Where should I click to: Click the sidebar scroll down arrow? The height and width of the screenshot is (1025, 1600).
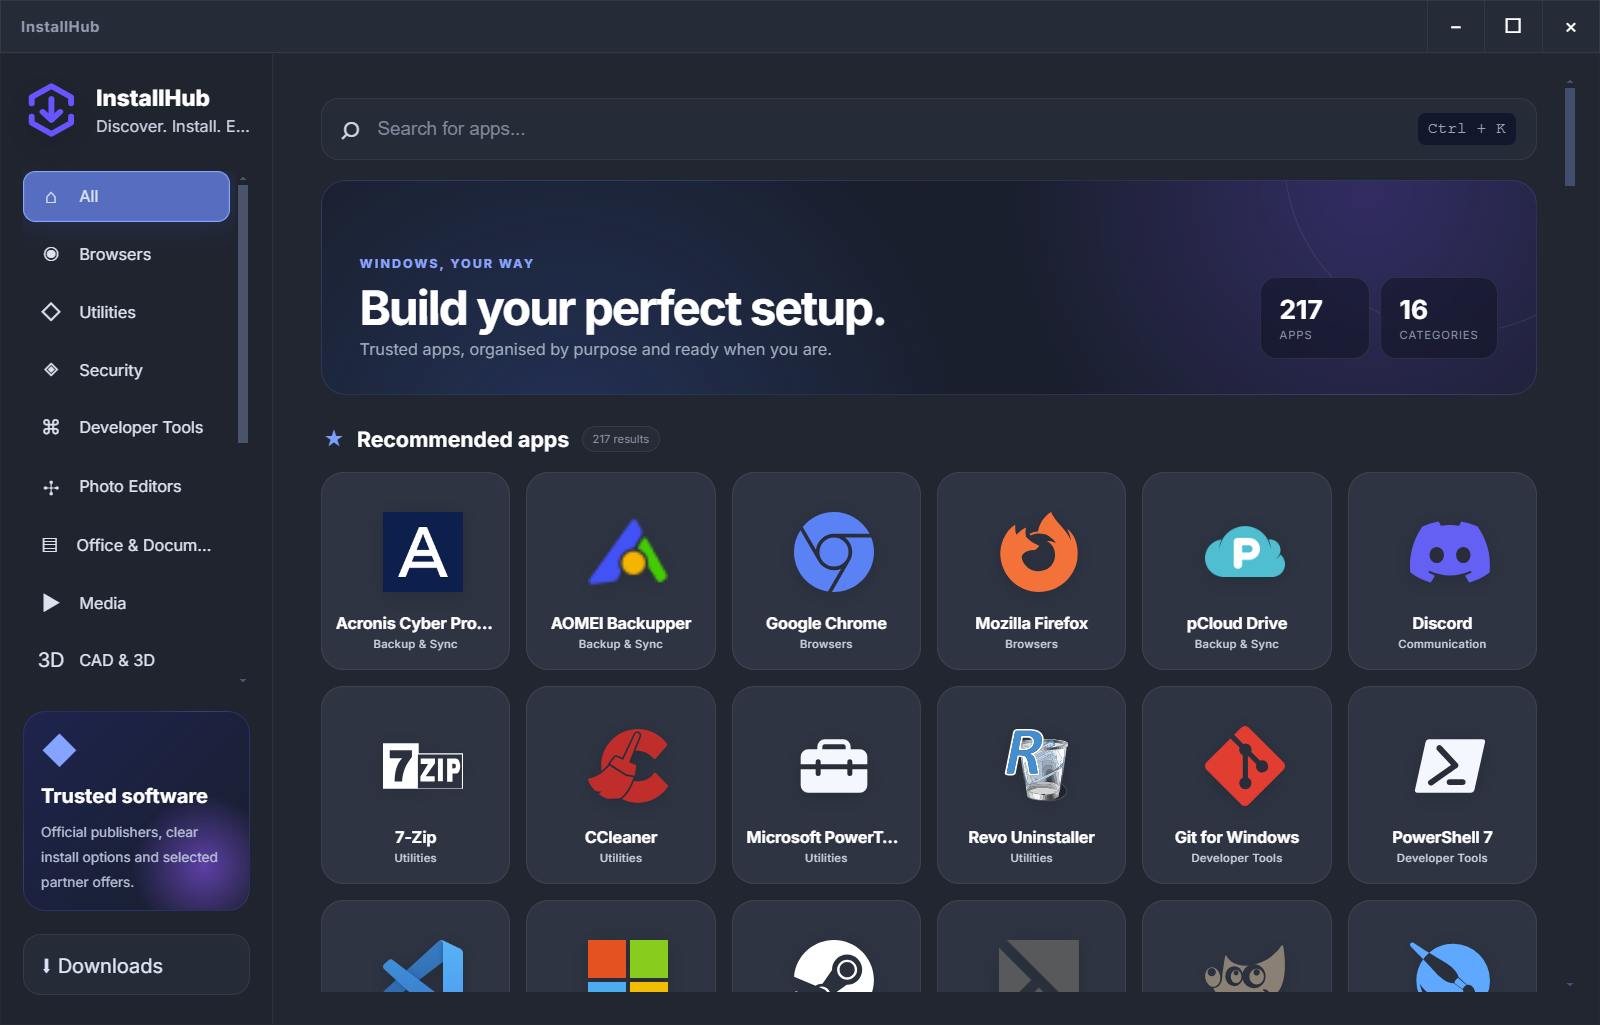click(243, 681)
